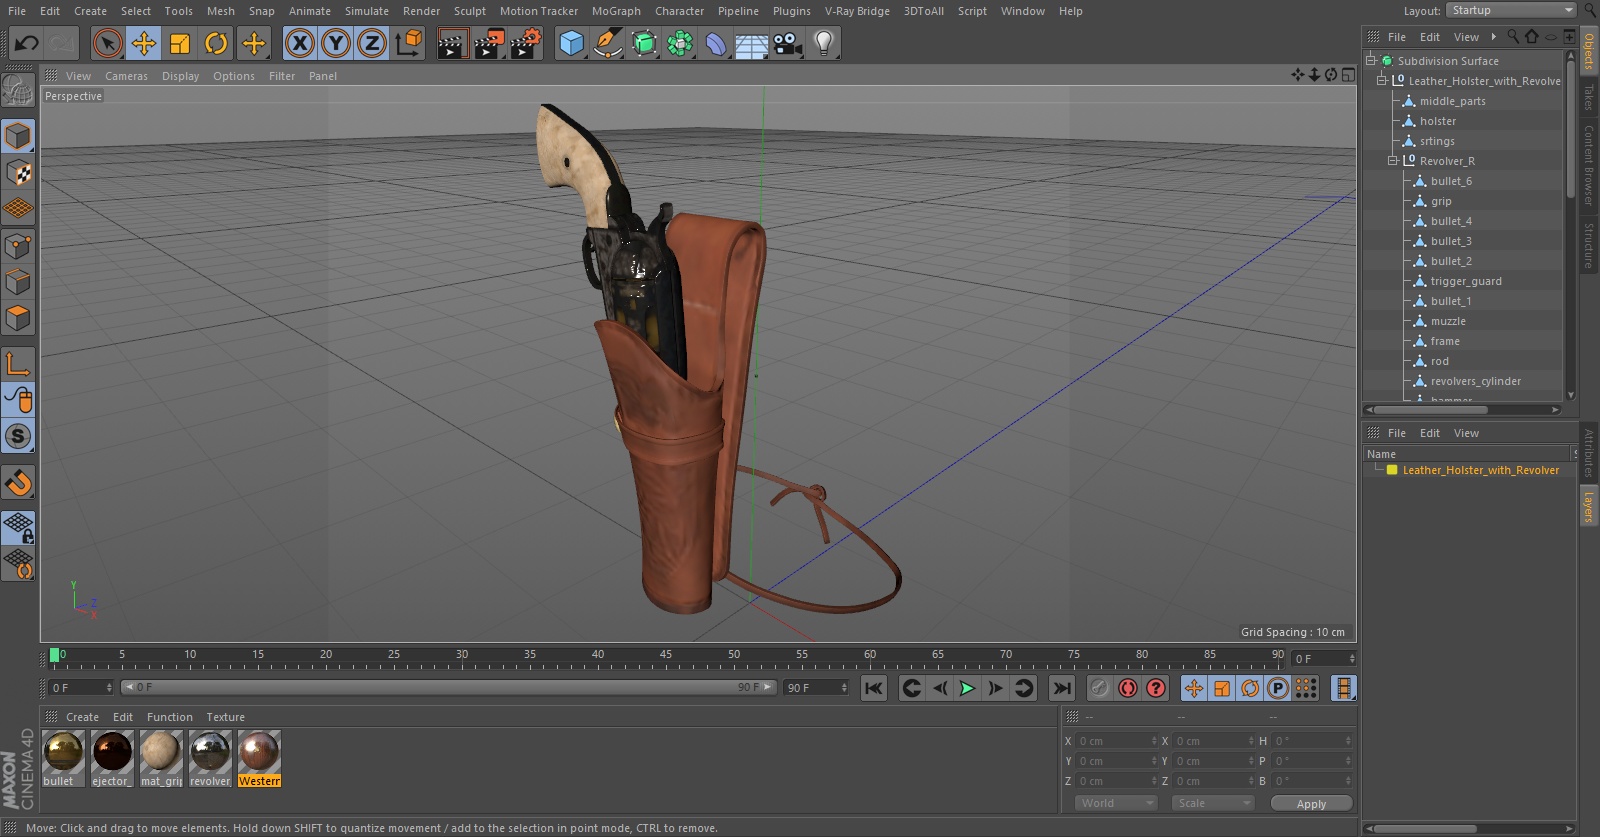Viewport: 1600px width, 837px height.
Task: Open the Scale mode dropdown
Action: pos(1213,803)
